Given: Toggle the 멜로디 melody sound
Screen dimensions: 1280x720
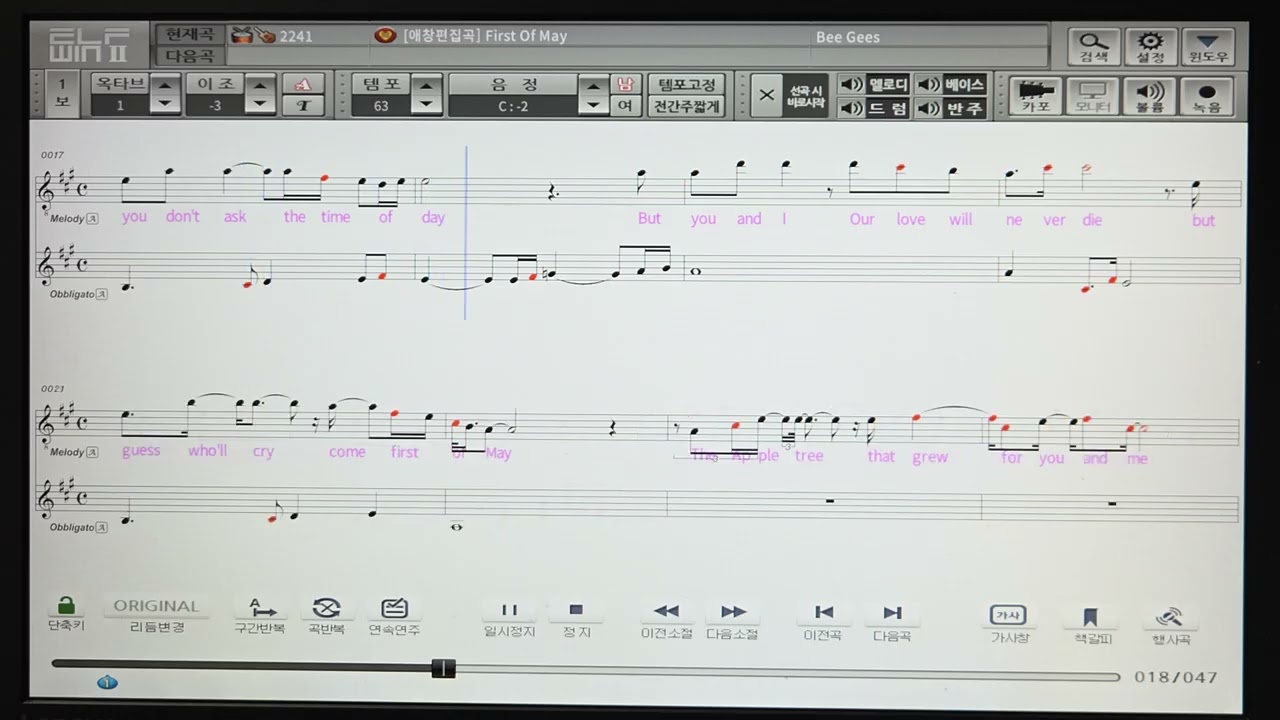Looking at the screenshot, I should (x=874, y=84).
